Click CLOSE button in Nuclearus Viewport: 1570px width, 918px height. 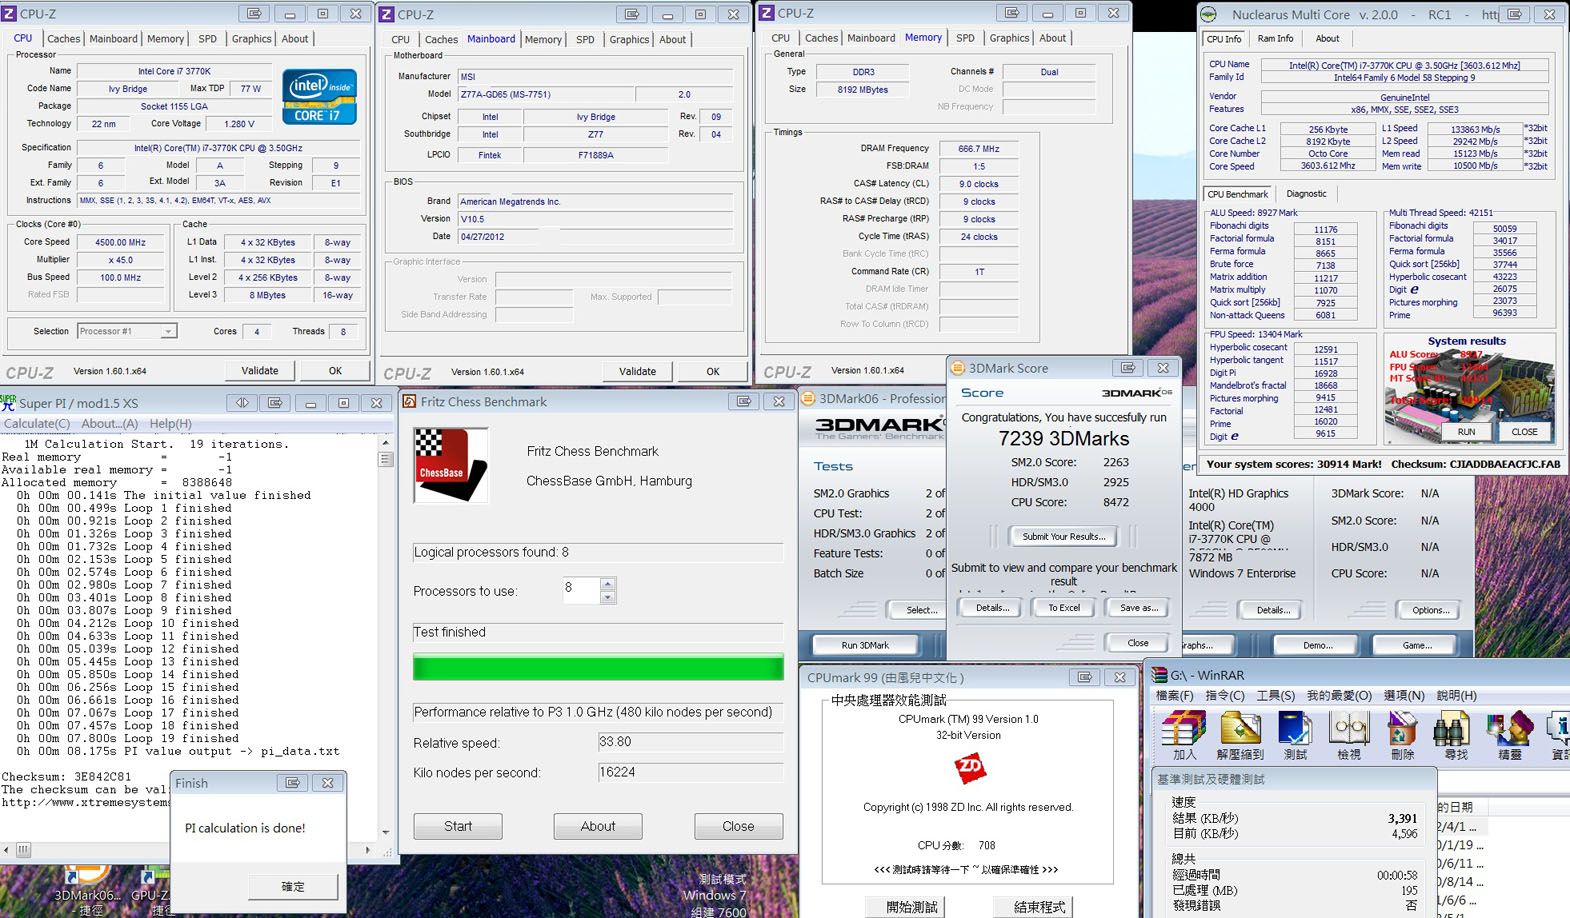click(x=1524, y=431)
